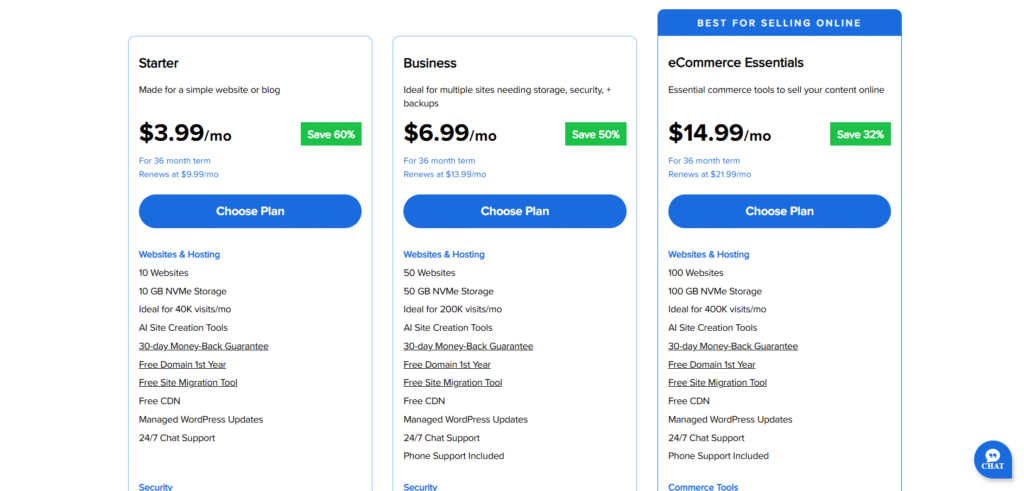Open eCommerce plan's 30-day Money-Back Guarantee link
This screenshot has width=1024, height=491.
(733, 346)
